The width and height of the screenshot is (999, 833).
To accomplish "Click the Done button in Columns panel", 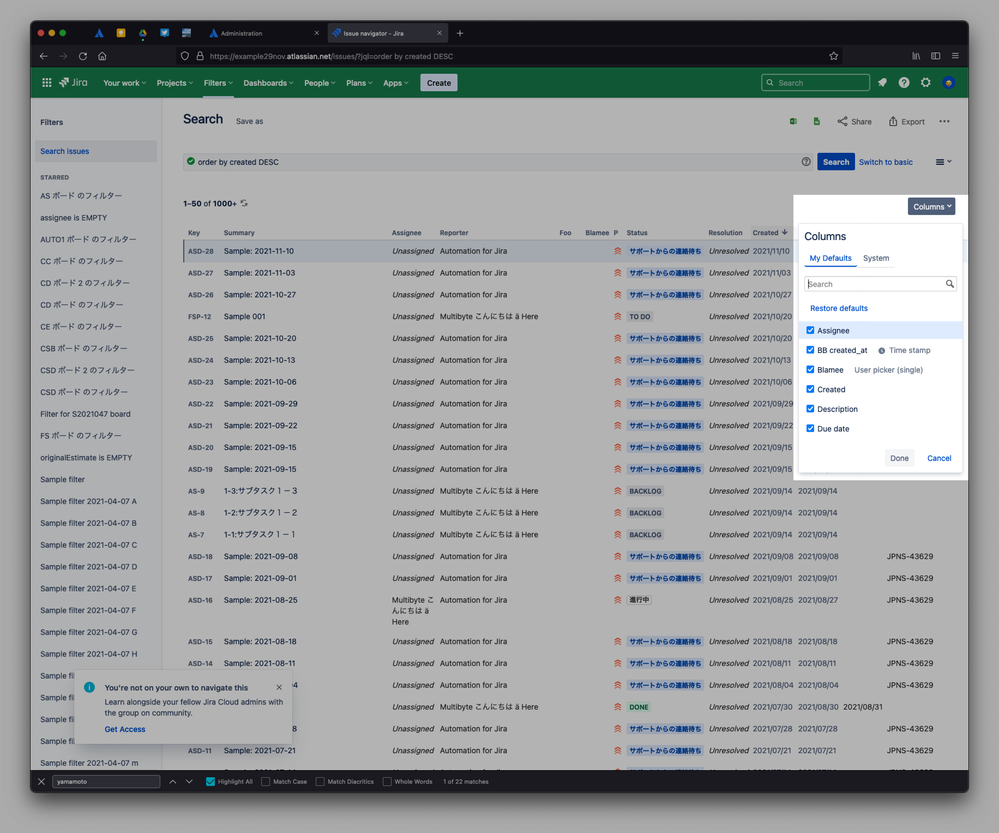I will pyautogui.click(x=899, y=458).
